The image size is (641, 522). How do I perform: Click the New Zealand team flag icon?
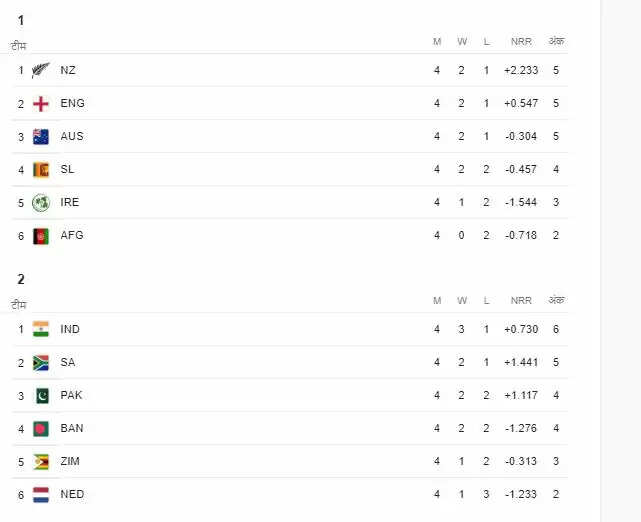click(40, 70)
